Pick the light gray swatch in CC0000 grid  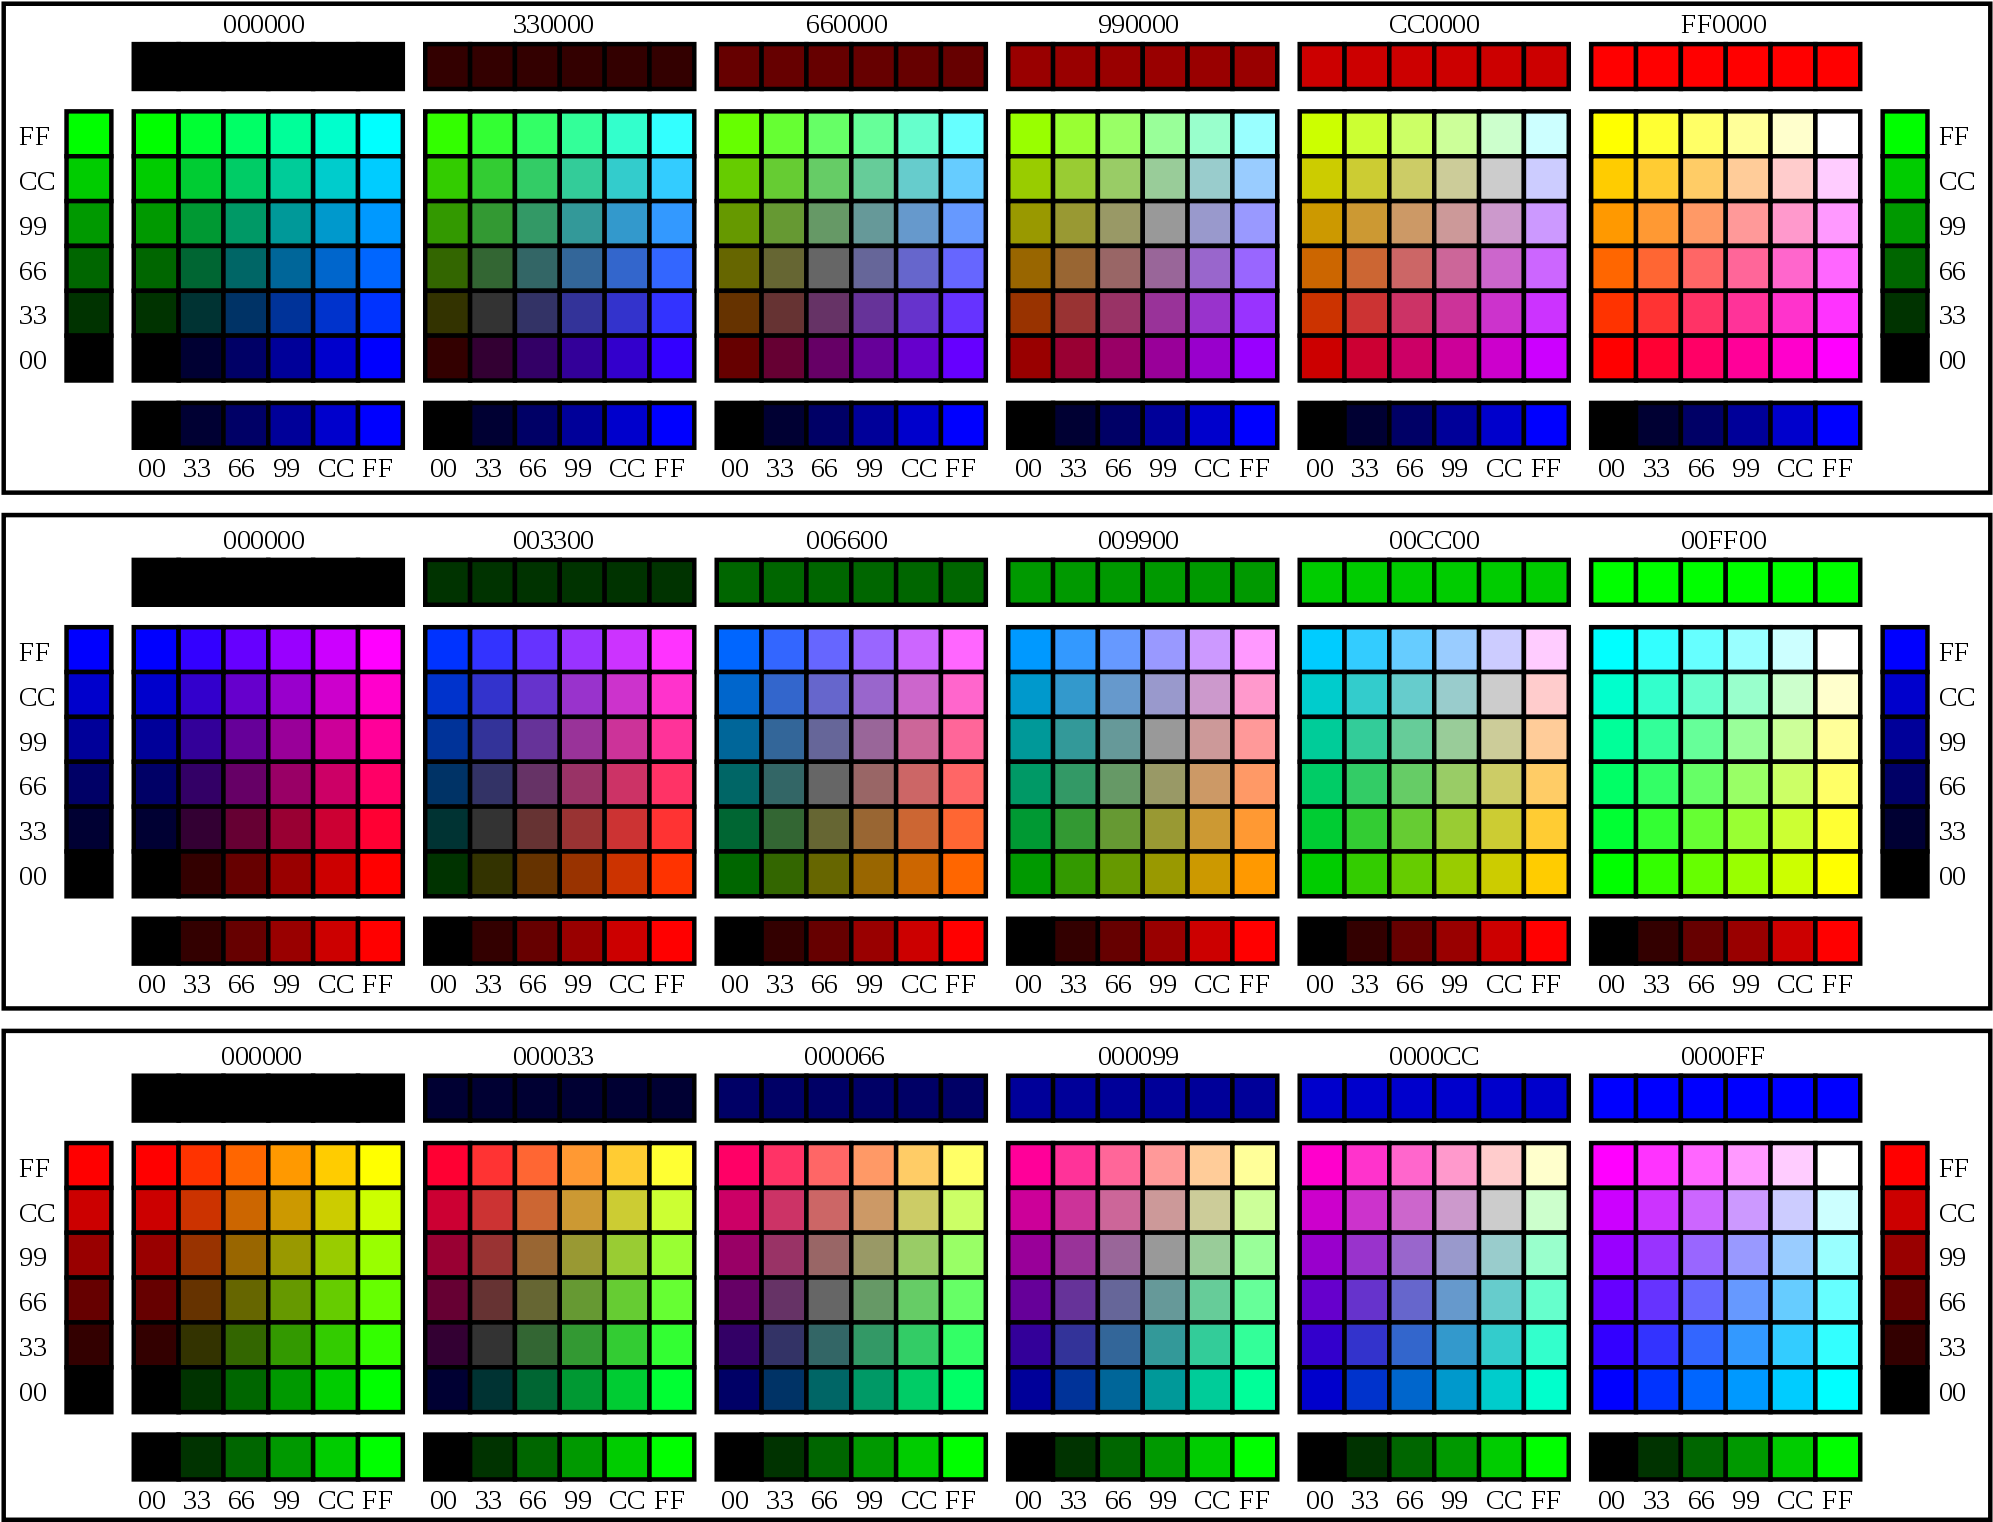[1501, 179]
